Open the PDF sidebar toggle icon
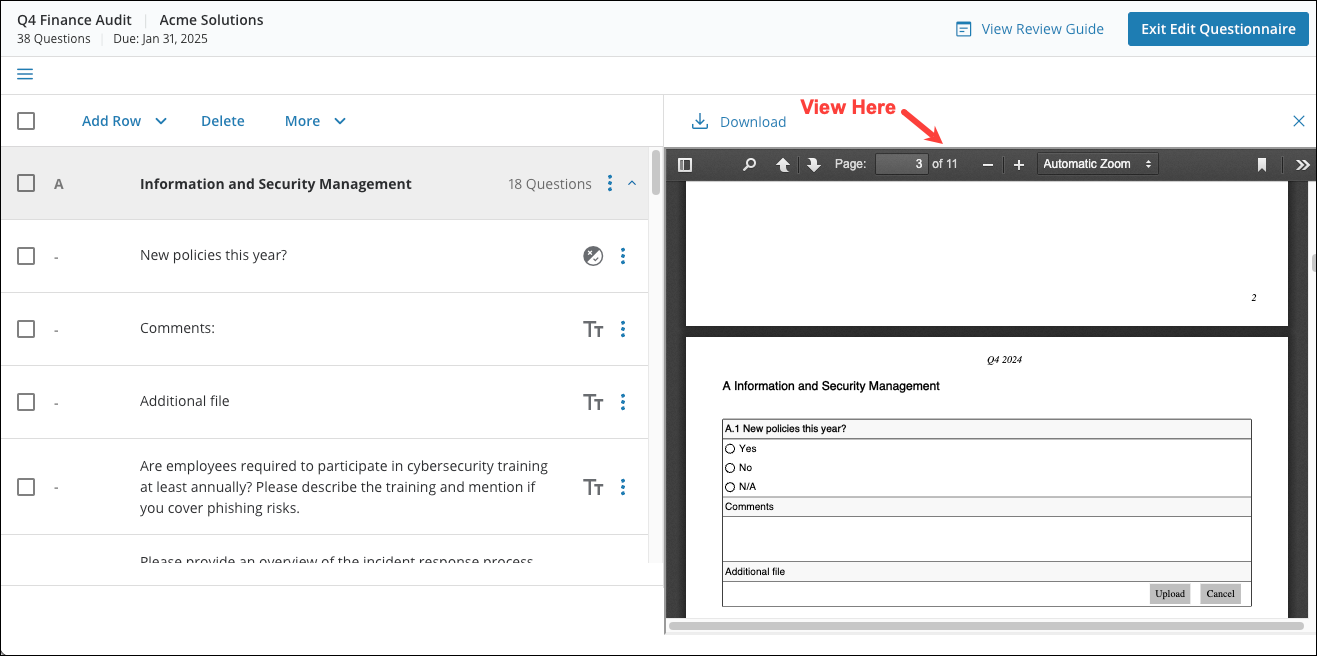The width and height of the screenshot is (1317, 656). coord(686,164)
